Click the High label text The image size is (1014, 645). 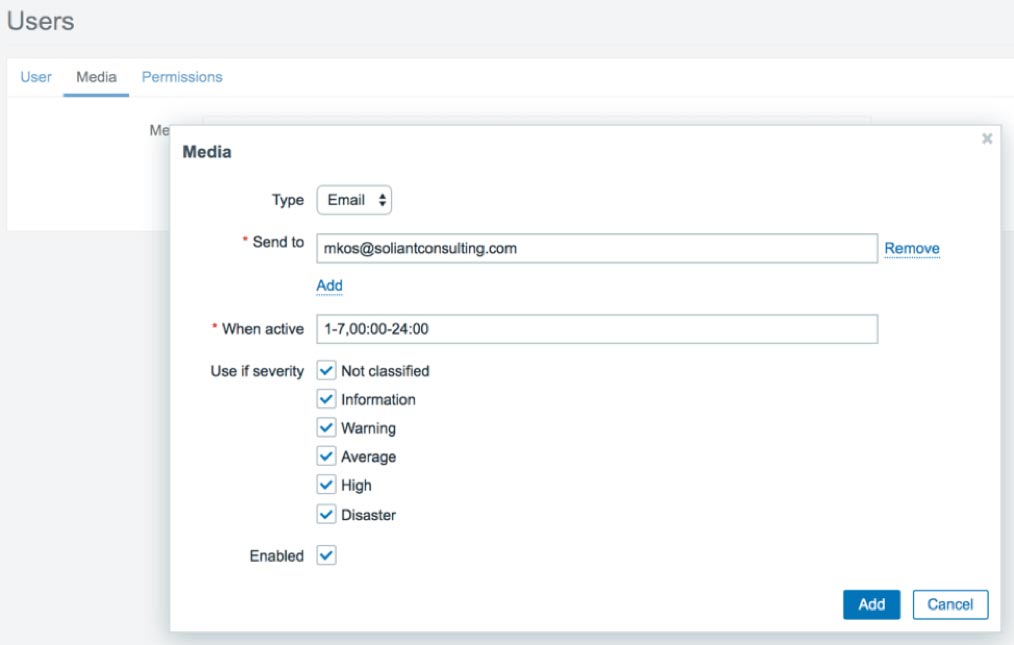point(356,485)
